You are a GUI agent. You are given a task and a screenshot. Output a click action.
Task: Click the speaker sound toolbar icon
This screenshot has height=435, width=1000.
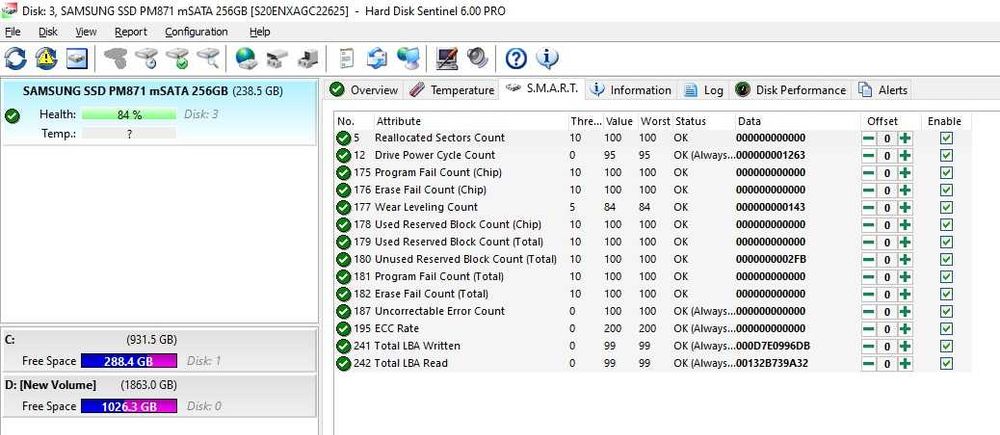point(476,59)
